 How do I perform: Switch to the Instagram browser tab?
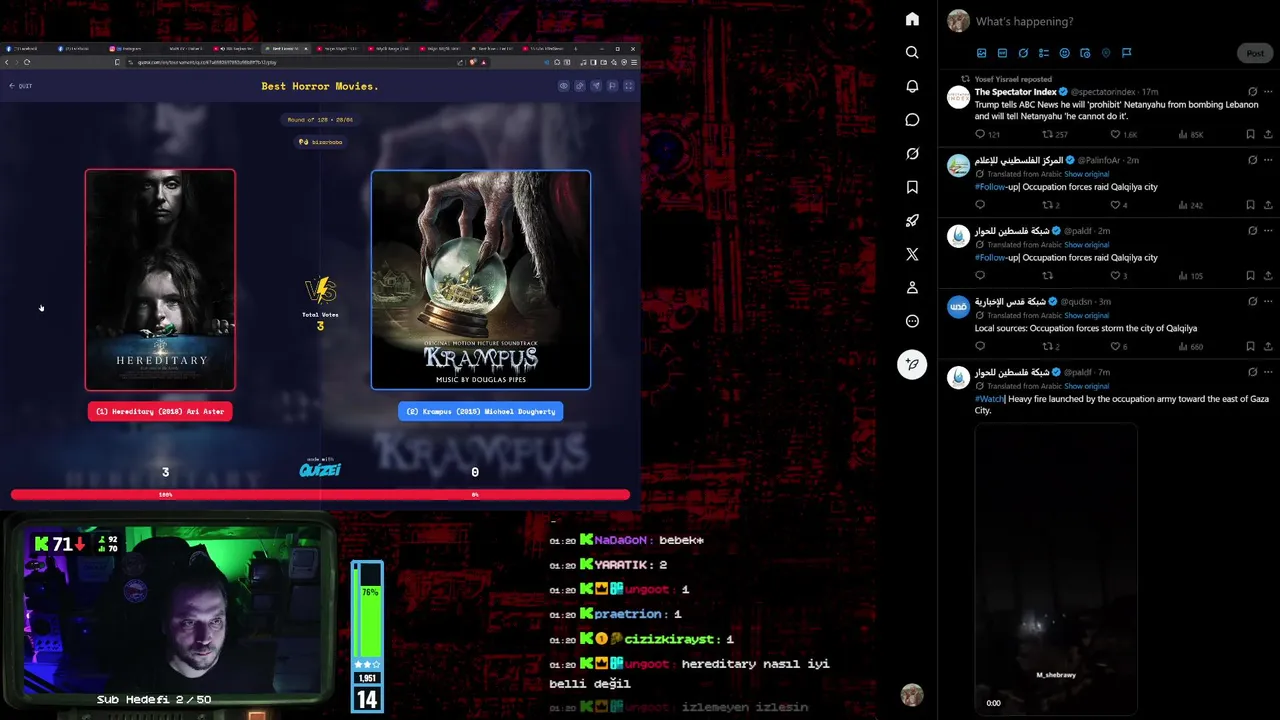(131, 48)
